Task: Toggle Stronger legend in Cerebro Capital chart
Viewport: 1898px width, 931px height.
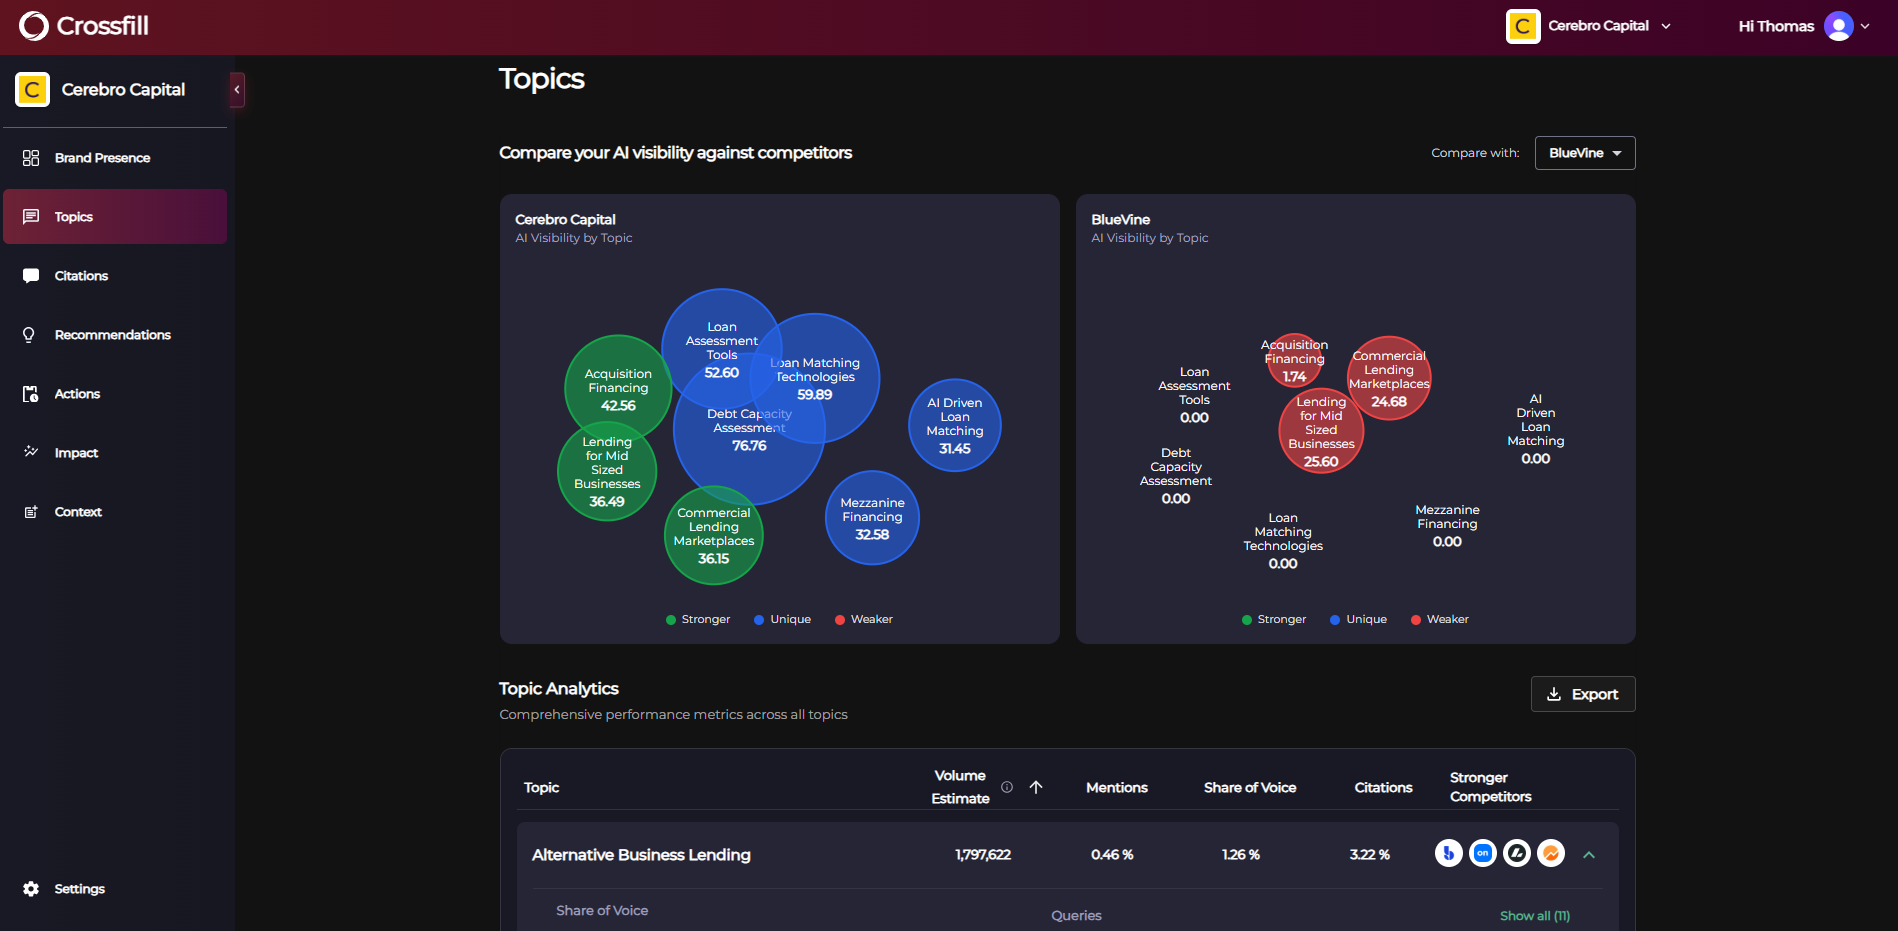Action: coord(698,620)
